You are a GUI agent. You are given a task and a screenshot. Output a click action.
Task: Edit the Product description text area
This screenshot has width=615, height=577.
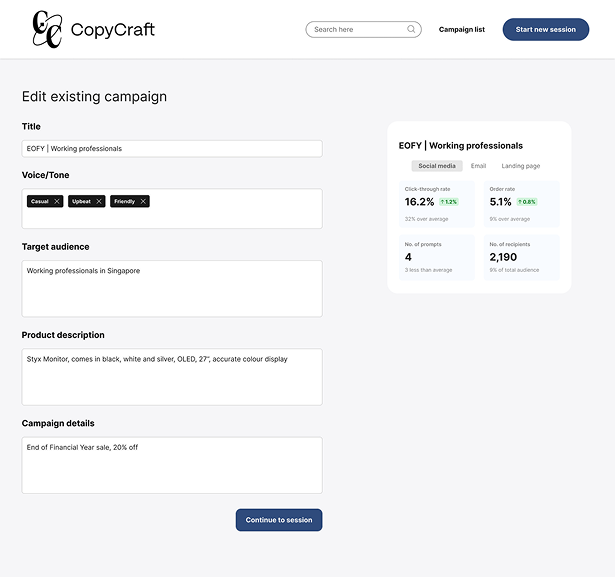point(172,377)
